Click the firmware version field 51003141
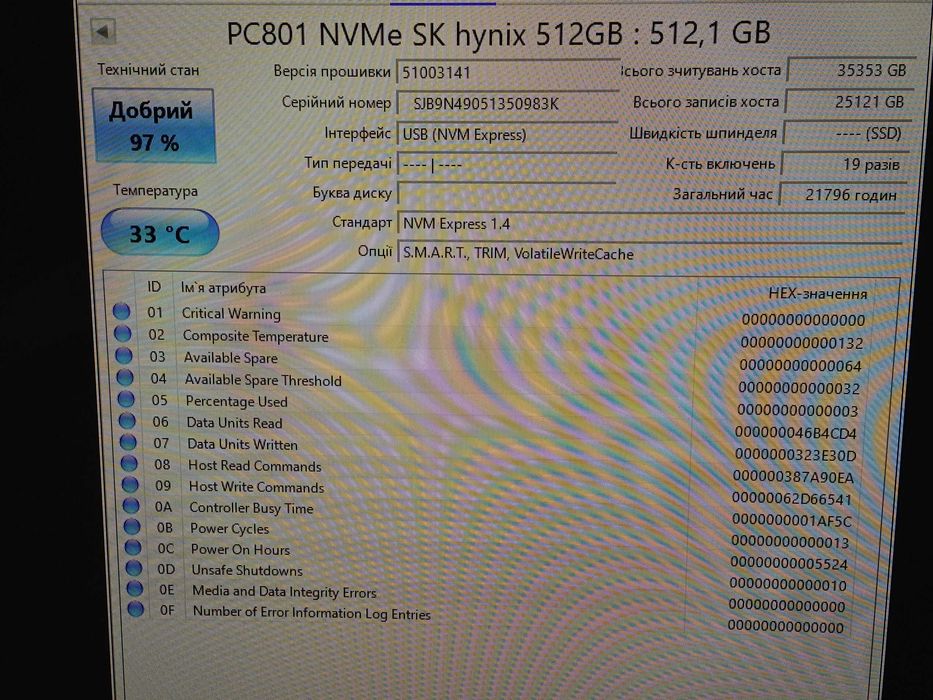The image size is (933, 700). click(x=508, y=72)
